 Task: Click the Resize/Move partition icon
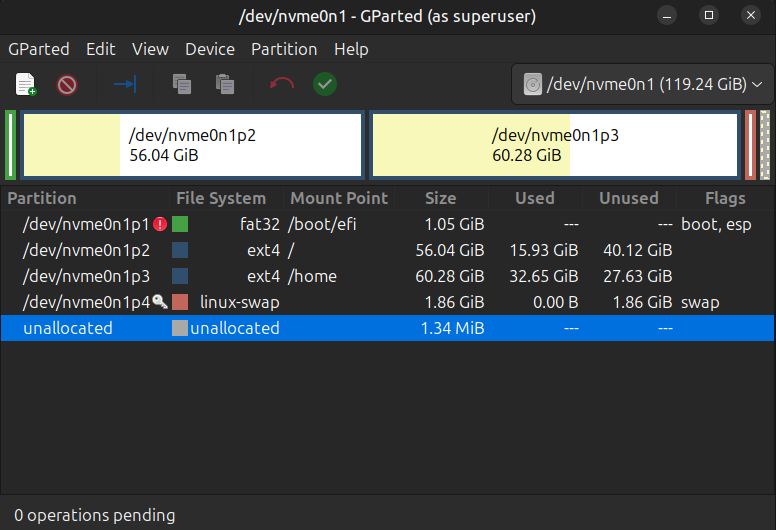click(125, 85)
